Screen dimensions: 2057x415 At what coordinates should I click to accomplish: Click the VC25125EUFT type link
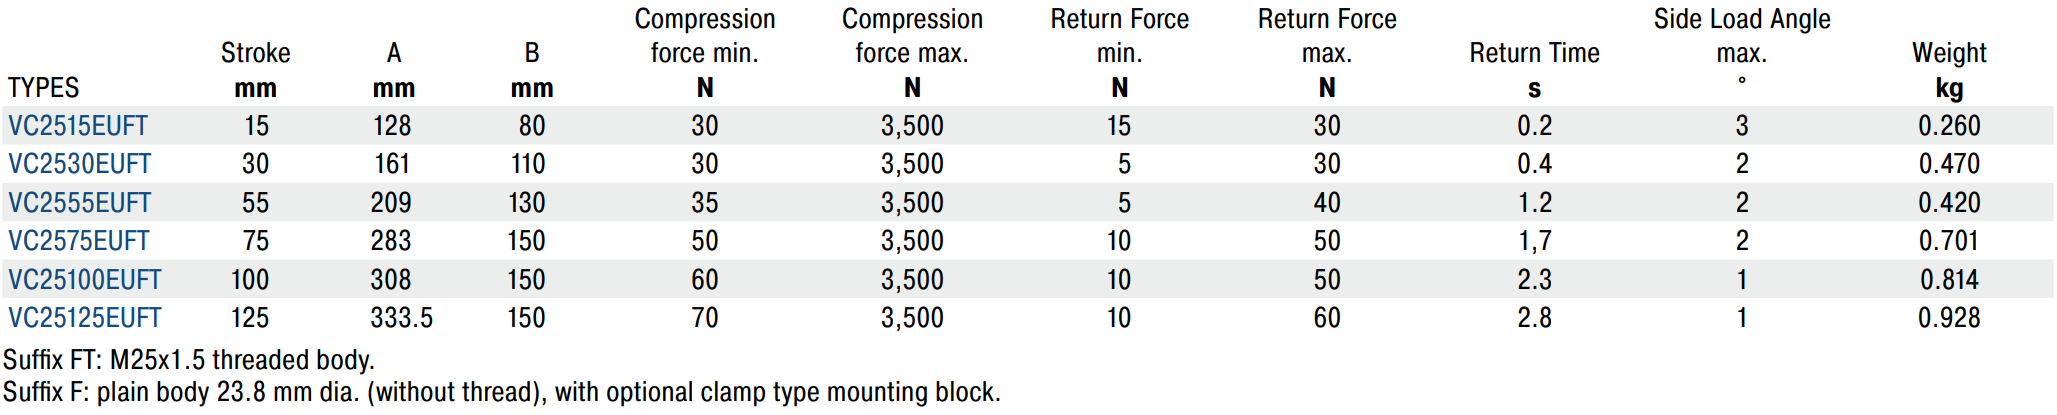click(85, 318)
